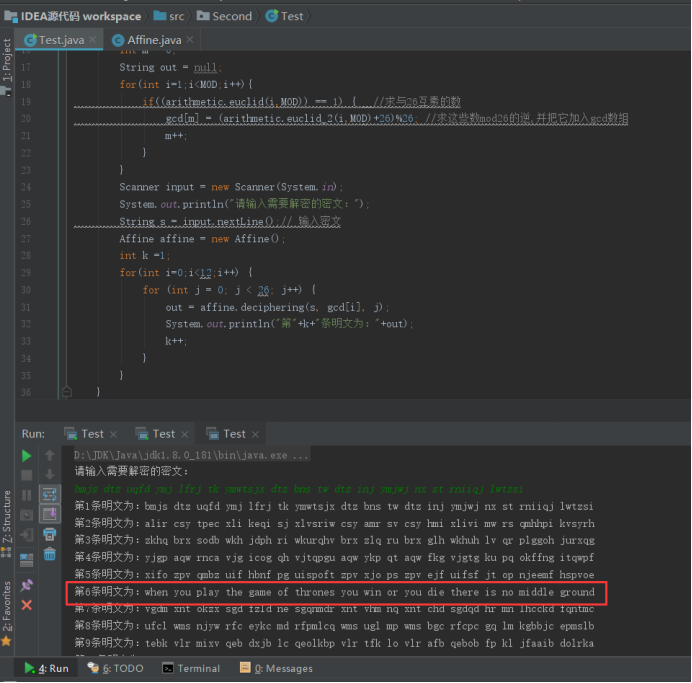The width and height of the screenshot is (692, 683).
Task: Click IDEA源代码 workspace in the breadcrumb
Action: [x=73, y=16]
